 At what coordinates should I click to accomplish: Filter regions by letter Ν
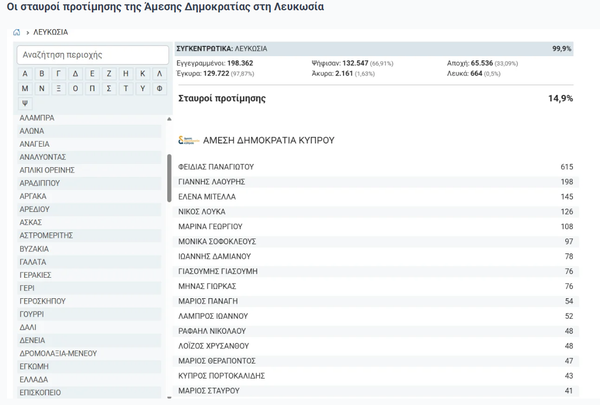click(42, 88)
